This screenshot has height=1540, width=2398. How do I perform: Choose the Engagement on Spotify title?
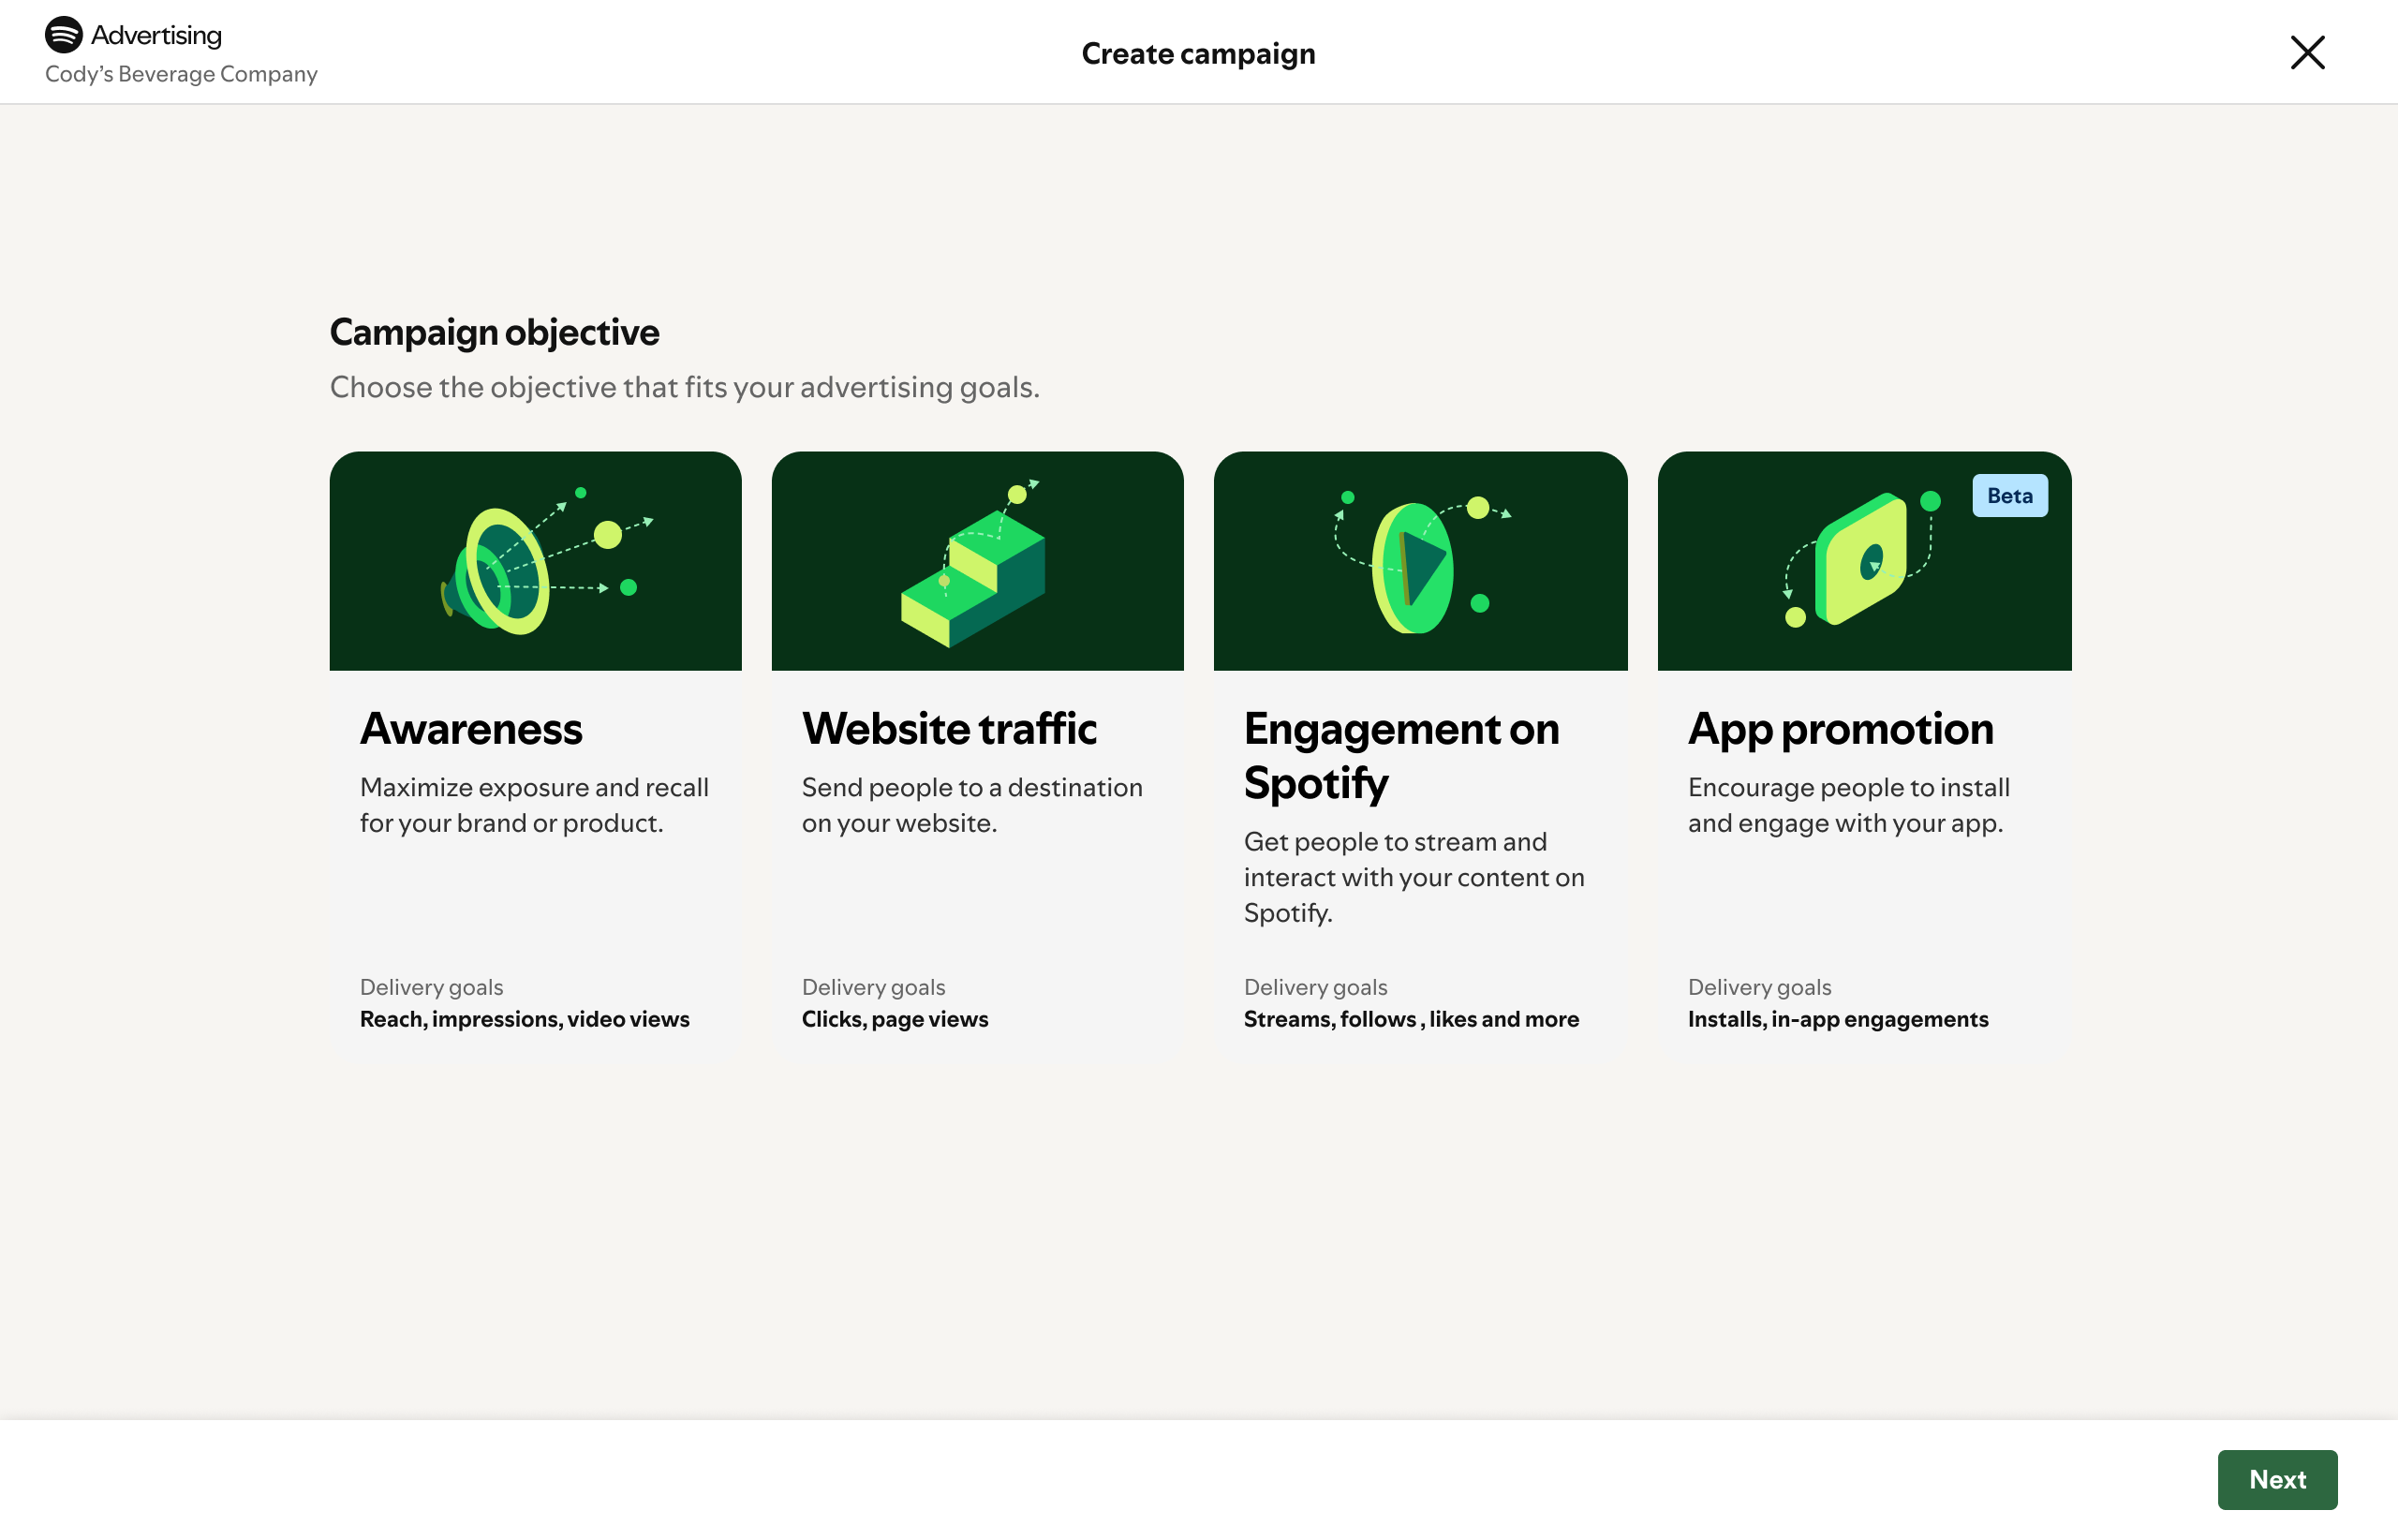[x=1401, y=755]
